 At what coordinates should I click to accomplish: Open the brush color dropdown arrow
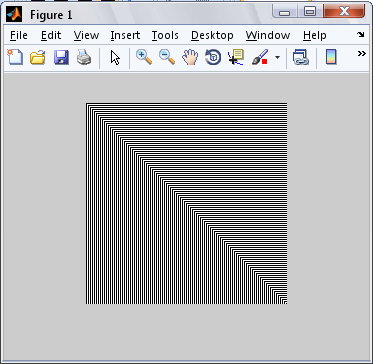[277, 58]
